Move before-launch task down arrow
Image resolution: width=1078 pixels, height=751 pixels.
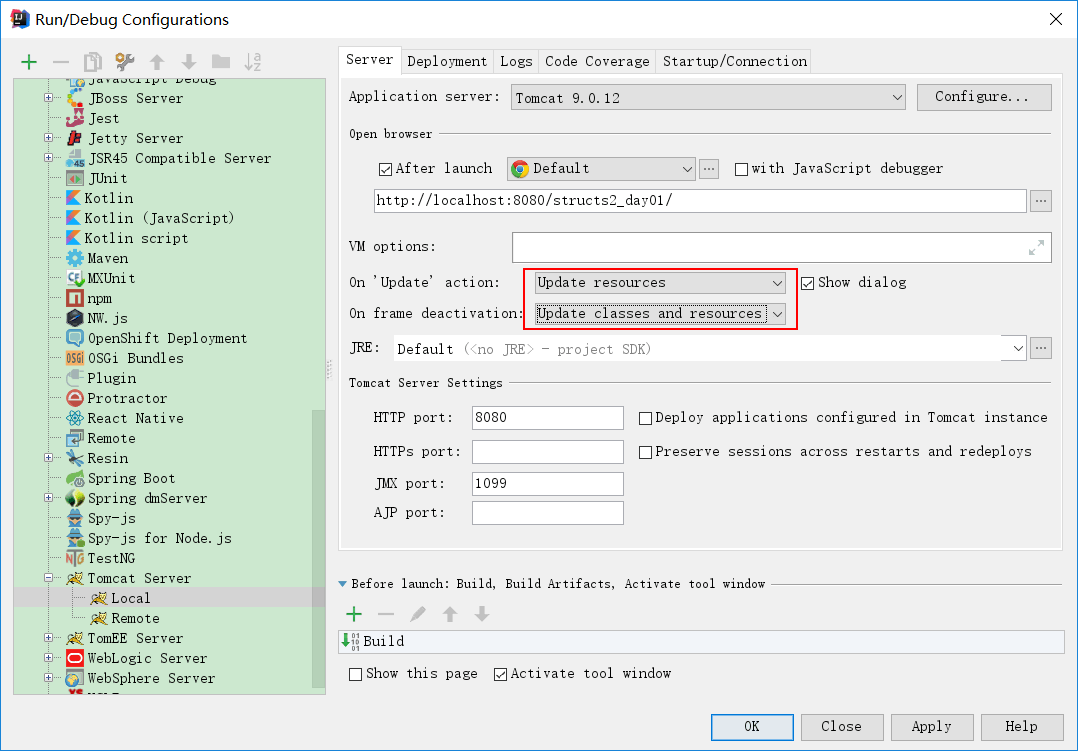(x=482, y=613)
